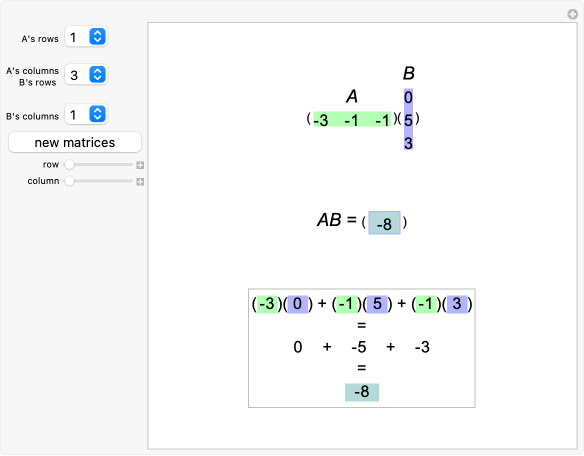584x456 pixels.
Task: Click the final -8 result in calculation box
Action: pyautogui.click(x=362, y=392)
